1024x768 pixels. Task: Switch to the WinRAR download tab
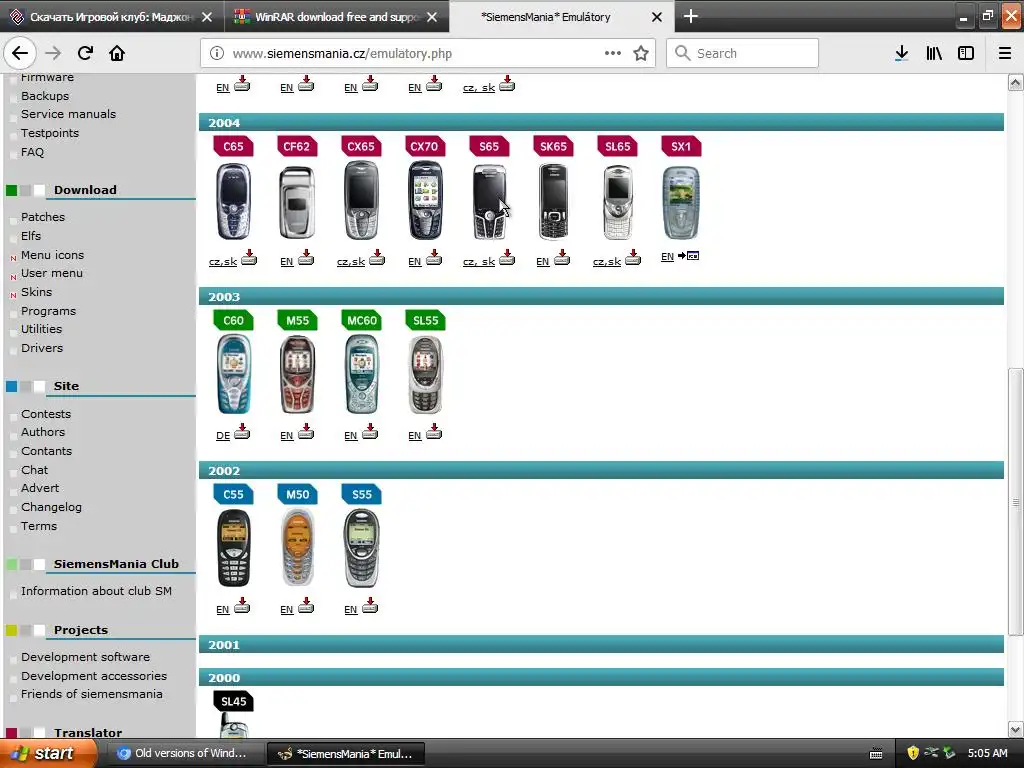click(336, 17)
